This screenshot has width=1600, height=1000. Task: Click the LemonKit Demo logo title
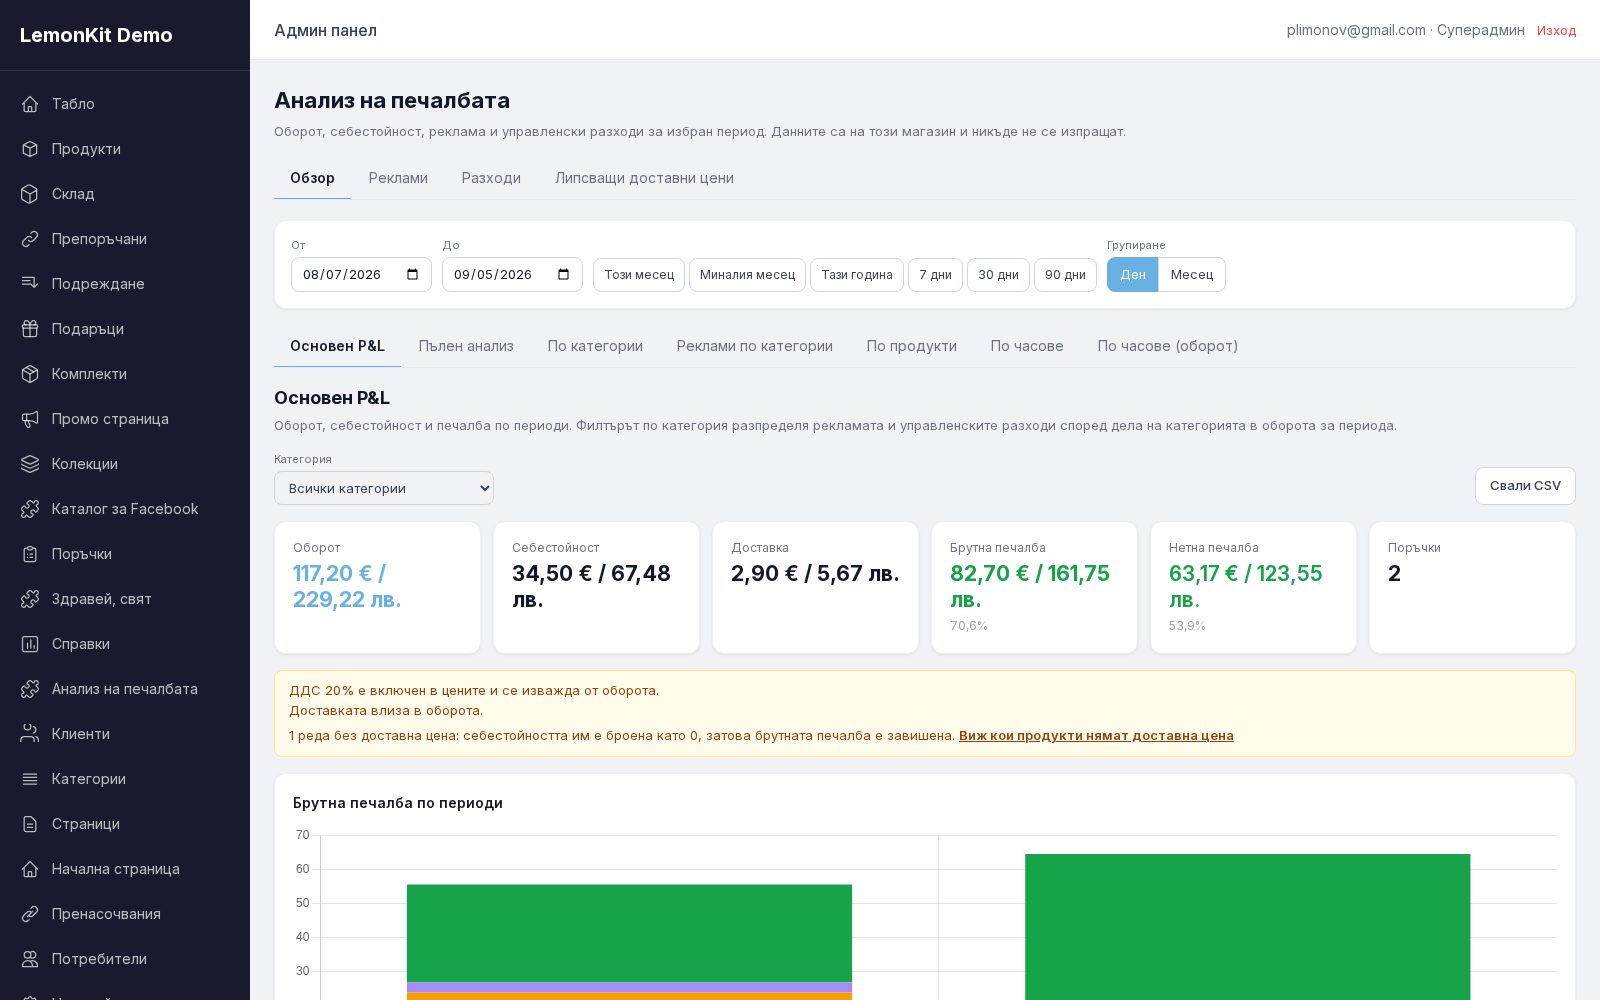[x=96, y=35]
